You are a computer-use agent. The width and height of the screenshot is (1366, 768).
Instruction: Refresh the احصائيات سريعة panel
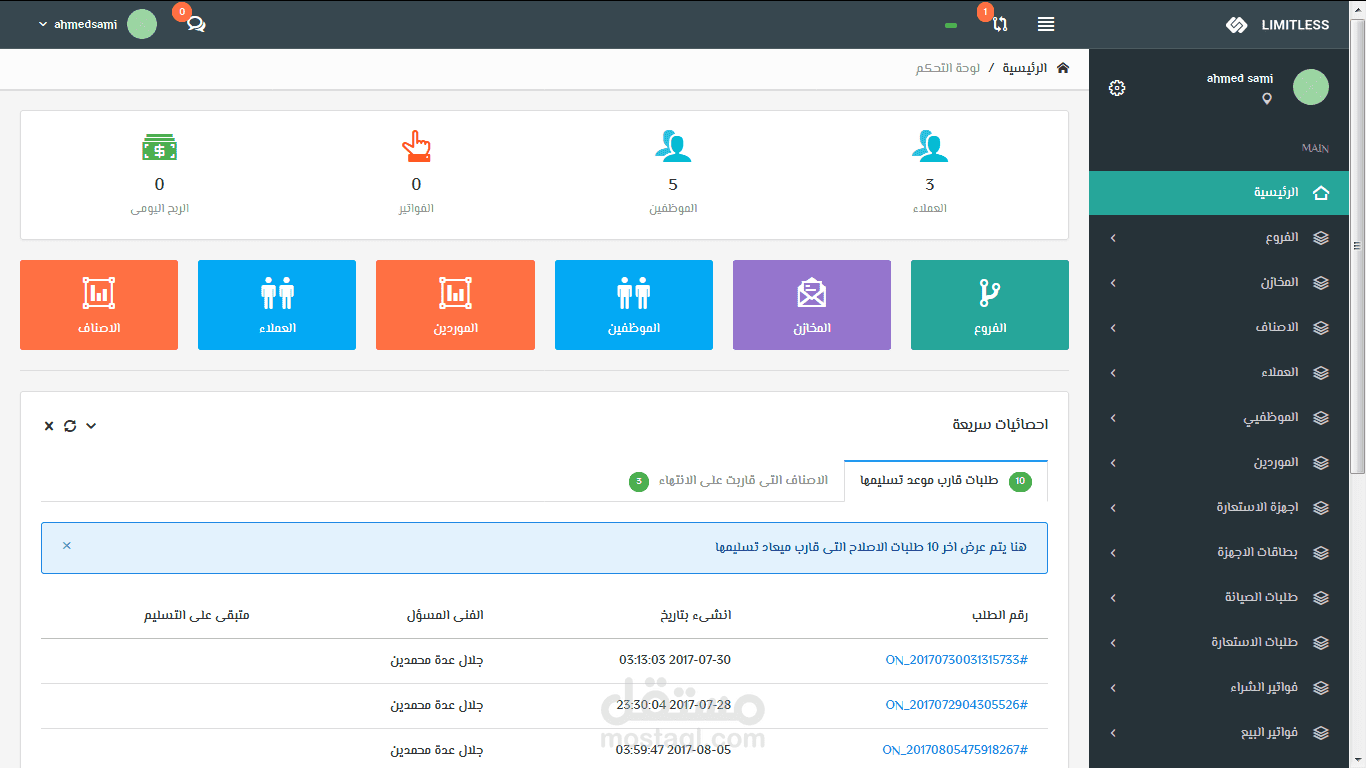(x=69, y=425)
